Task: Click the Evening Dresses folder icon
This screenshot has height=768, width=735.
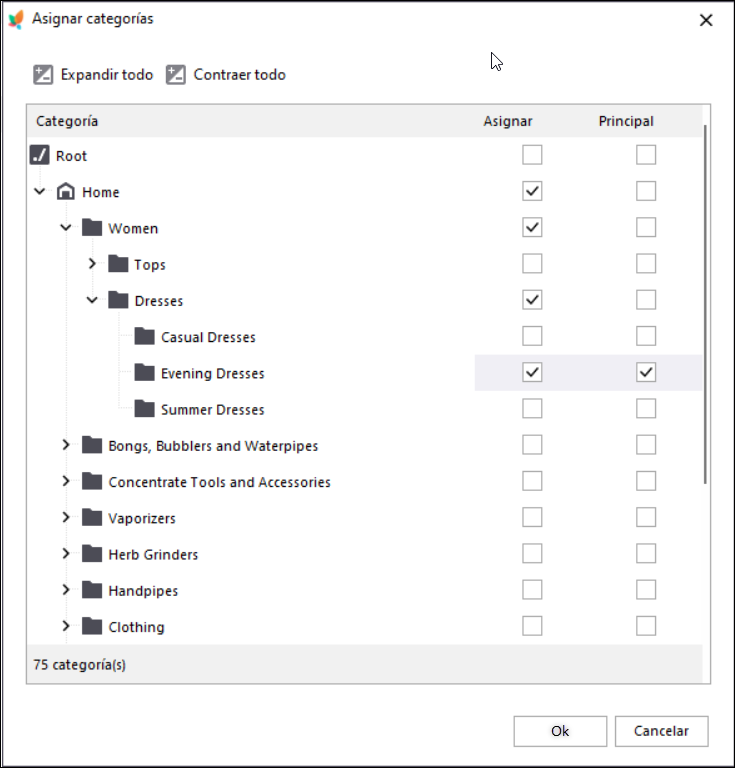Action: click(144, 372)
